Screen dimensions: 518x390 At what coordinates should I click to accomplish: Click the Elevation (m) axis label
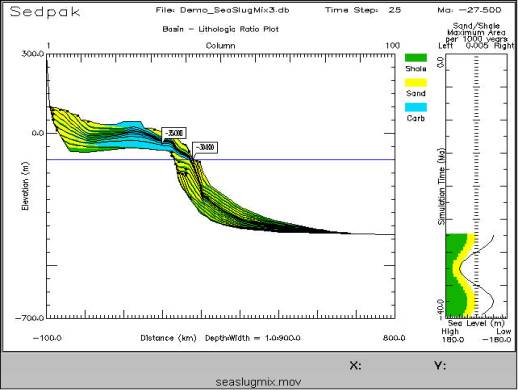(x=25, y=186)
